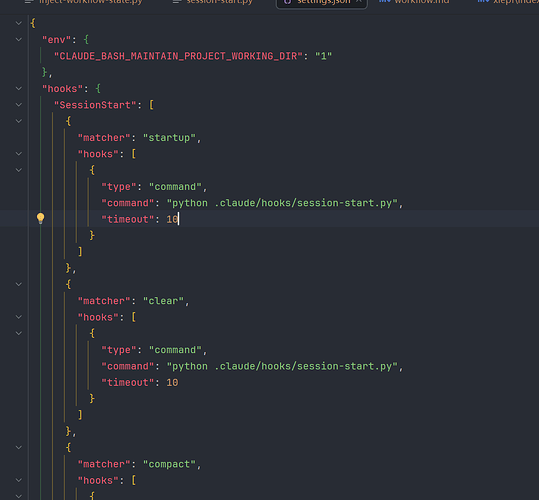This screenshot has height=500, width=539.
Task: Click session-start.py command string under startup matcher
Action: pos(282,203)
